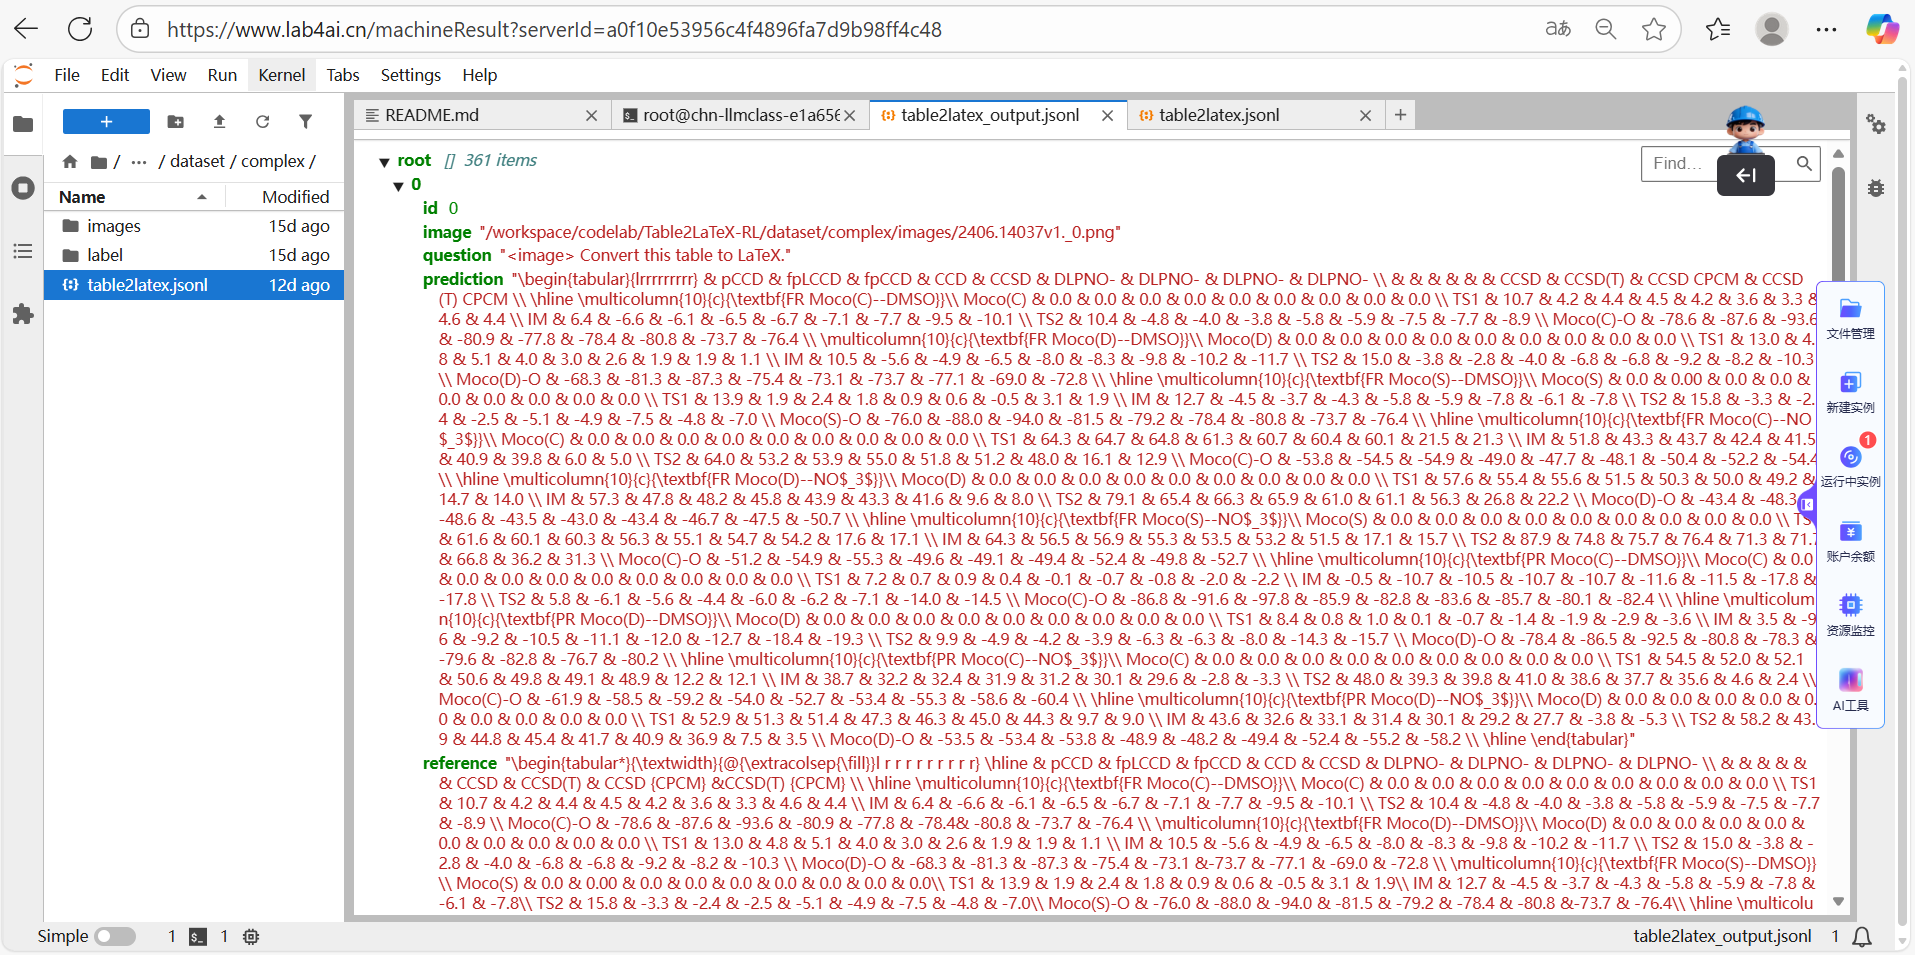Image resolution: width=1915 pixels, height=955 pixels.
Task: Toggle the file filter funnel icon
Action: coord(305,122)
